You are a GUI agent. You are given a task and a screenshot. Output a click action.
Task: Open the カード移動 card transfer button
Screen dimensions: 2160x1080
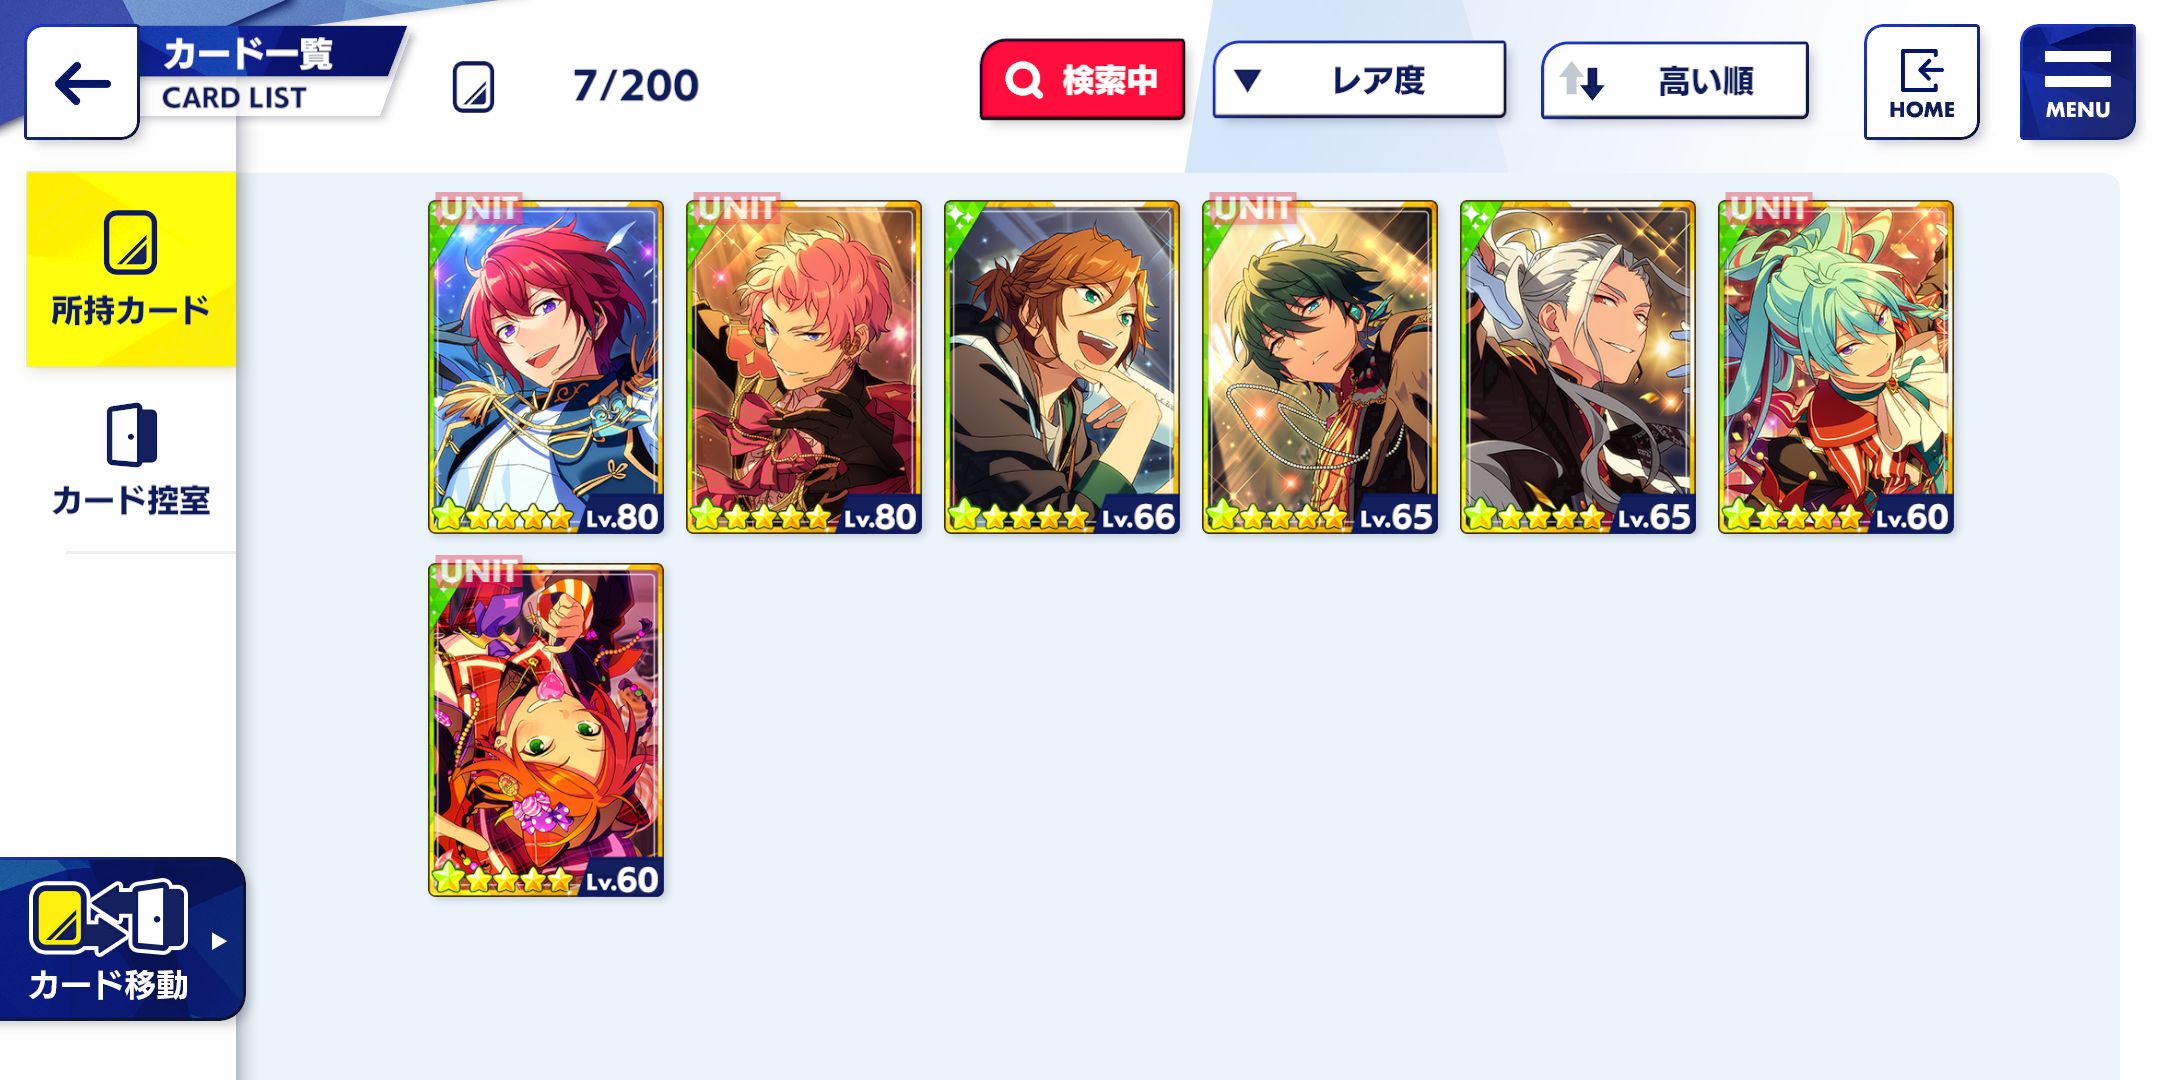tap(120, 940)
